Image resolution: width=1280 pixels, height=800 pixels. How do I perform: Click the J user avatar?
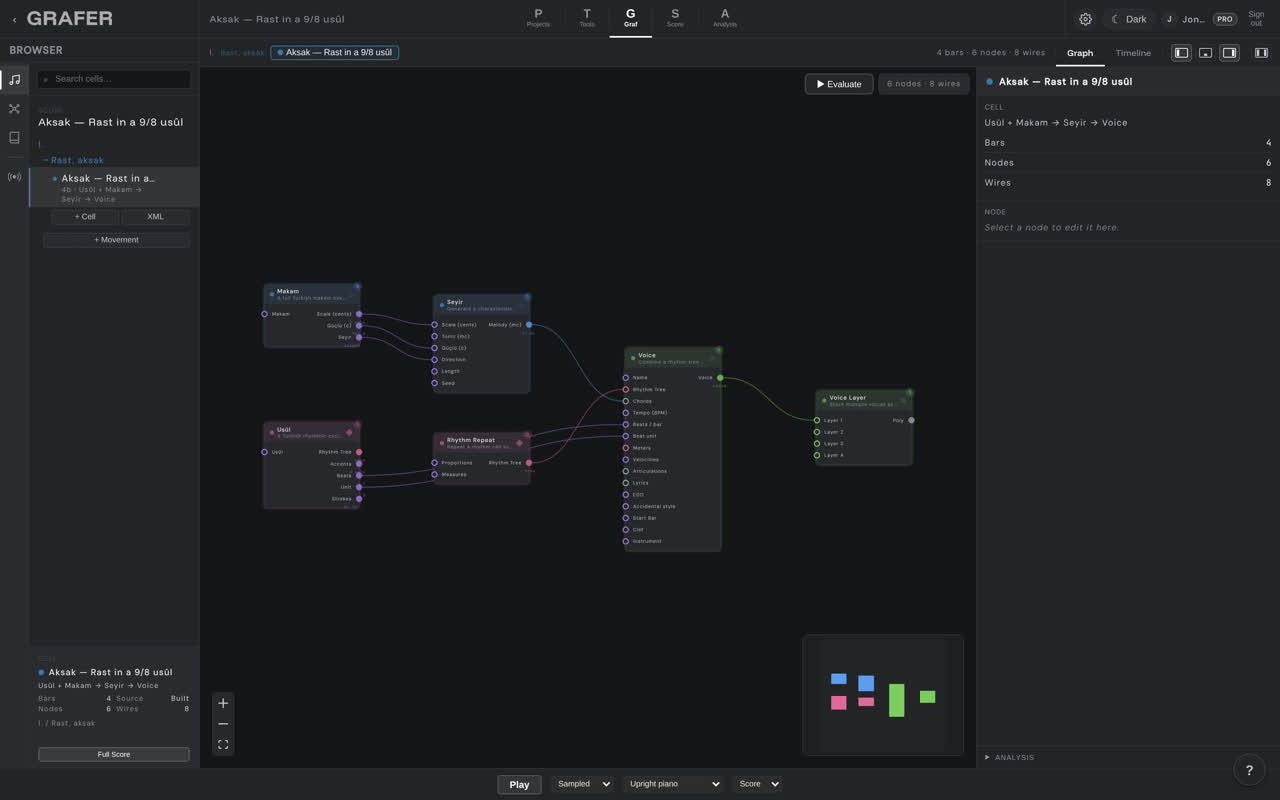tap(1169, 19)
